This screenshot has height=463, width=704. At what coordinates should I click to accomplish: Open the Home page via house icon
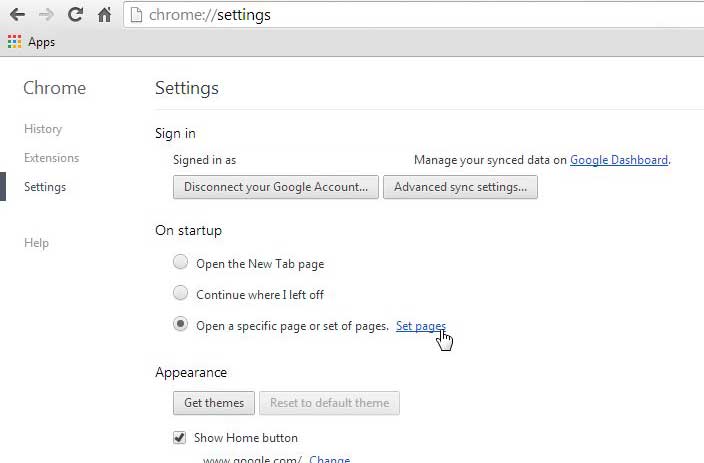pyautogui.click(x=104, y=14)
